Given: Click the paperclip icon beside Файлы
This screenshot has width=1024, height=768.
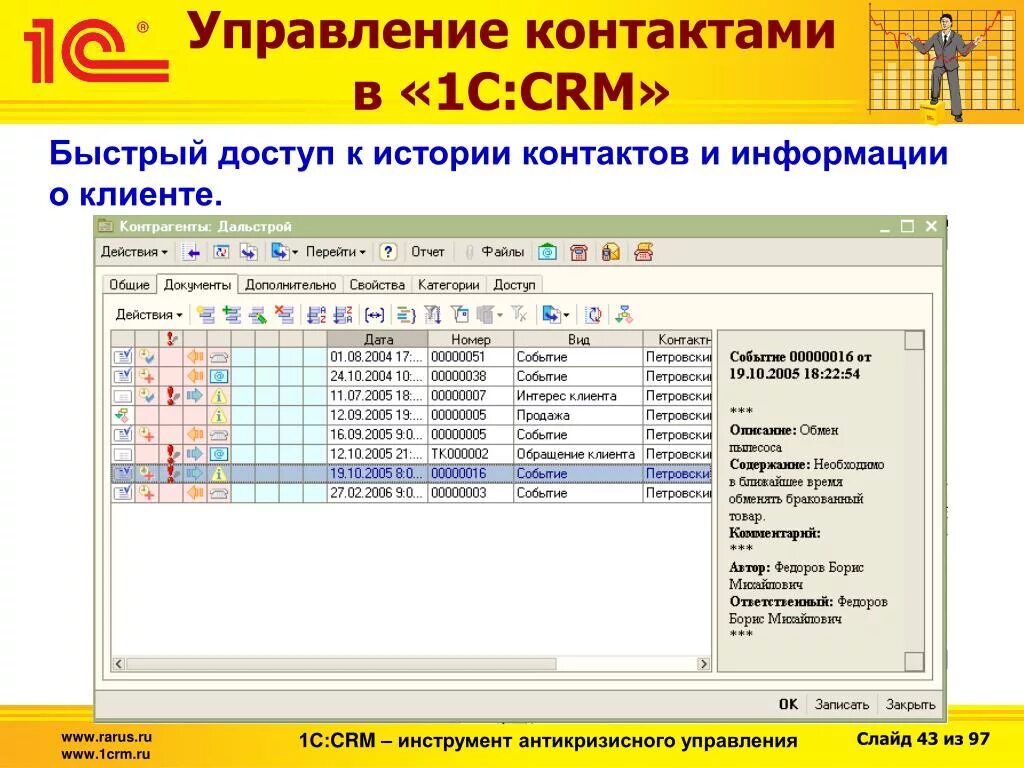Looking at the screenshot, I should click(x=469, y=252).
